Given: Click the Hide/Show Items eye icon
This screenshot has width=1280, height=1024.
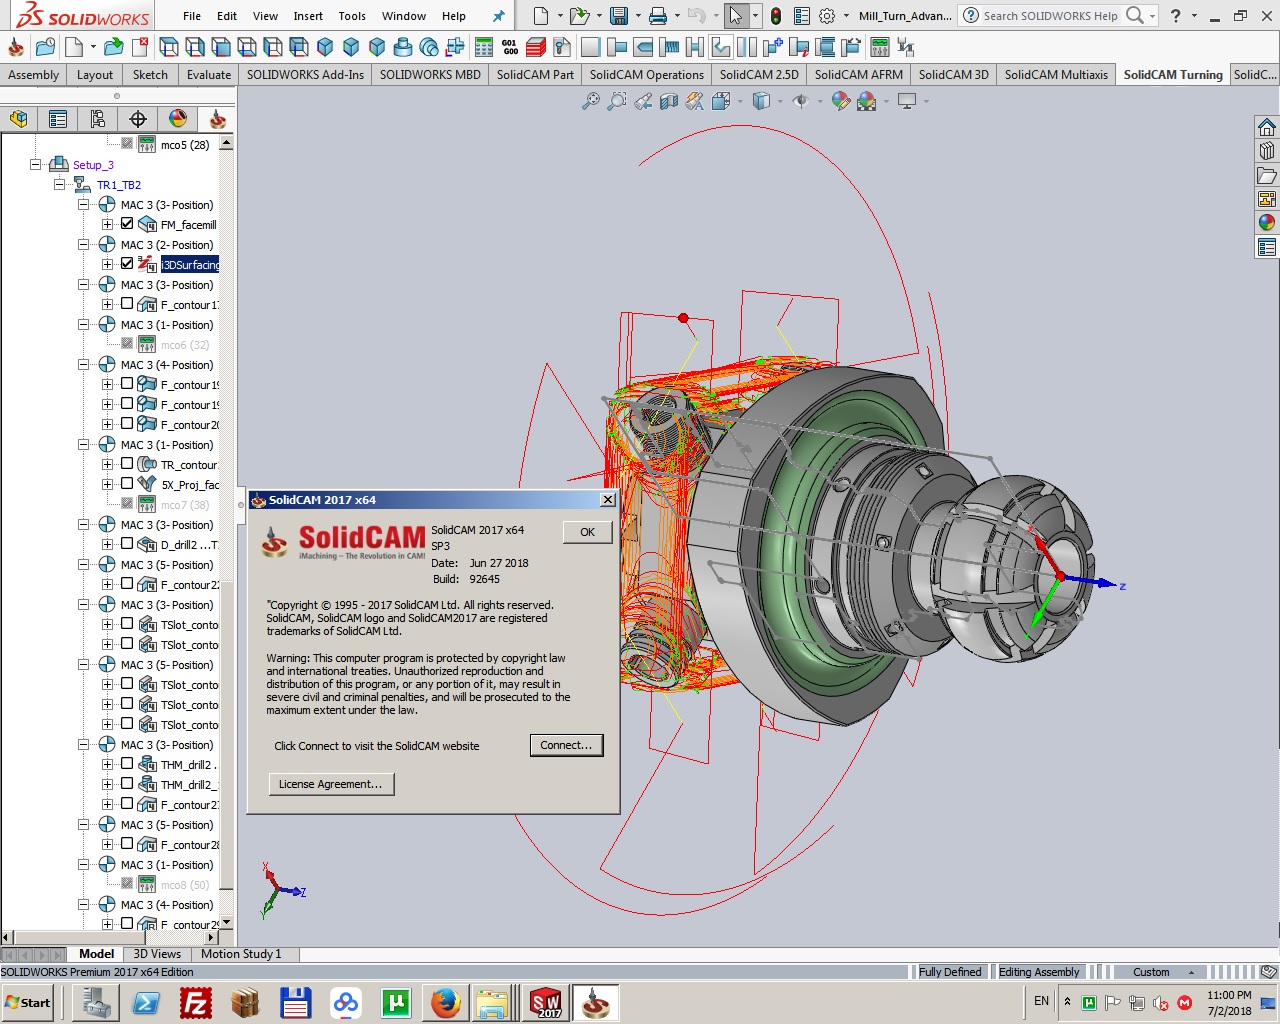Looking at the screenshot, I should click(x=800, y=101).
